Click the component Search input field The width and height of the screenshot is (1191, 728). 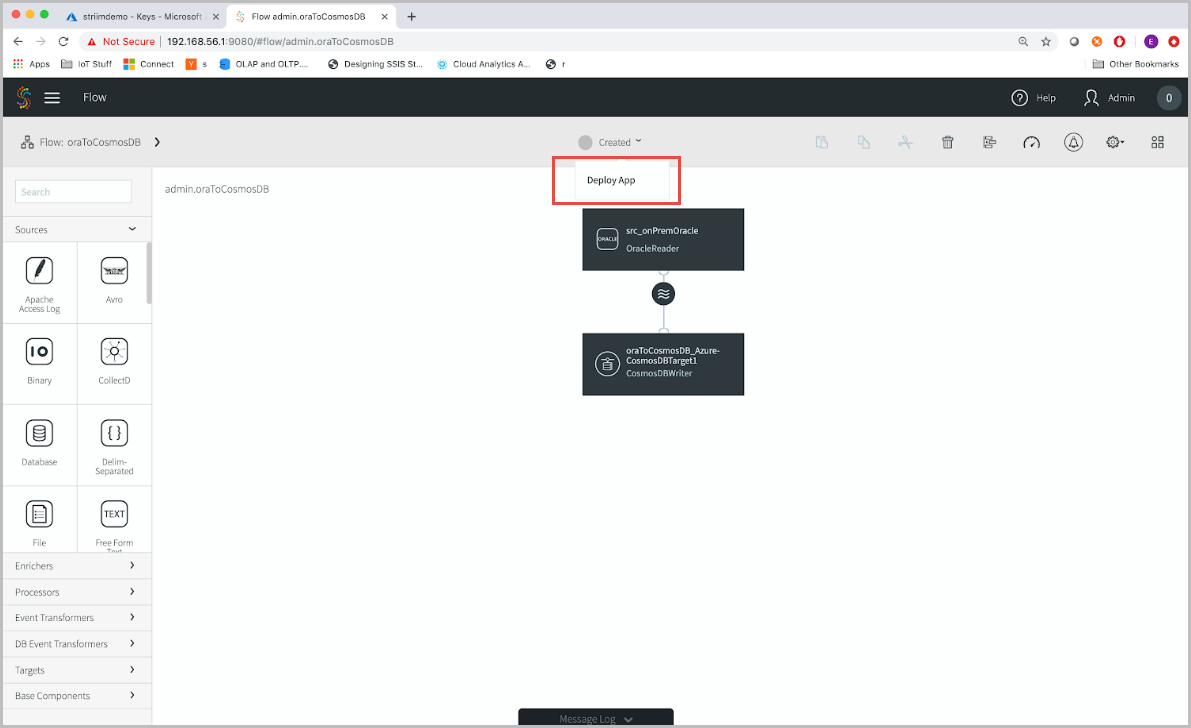(x=74, y=191)
